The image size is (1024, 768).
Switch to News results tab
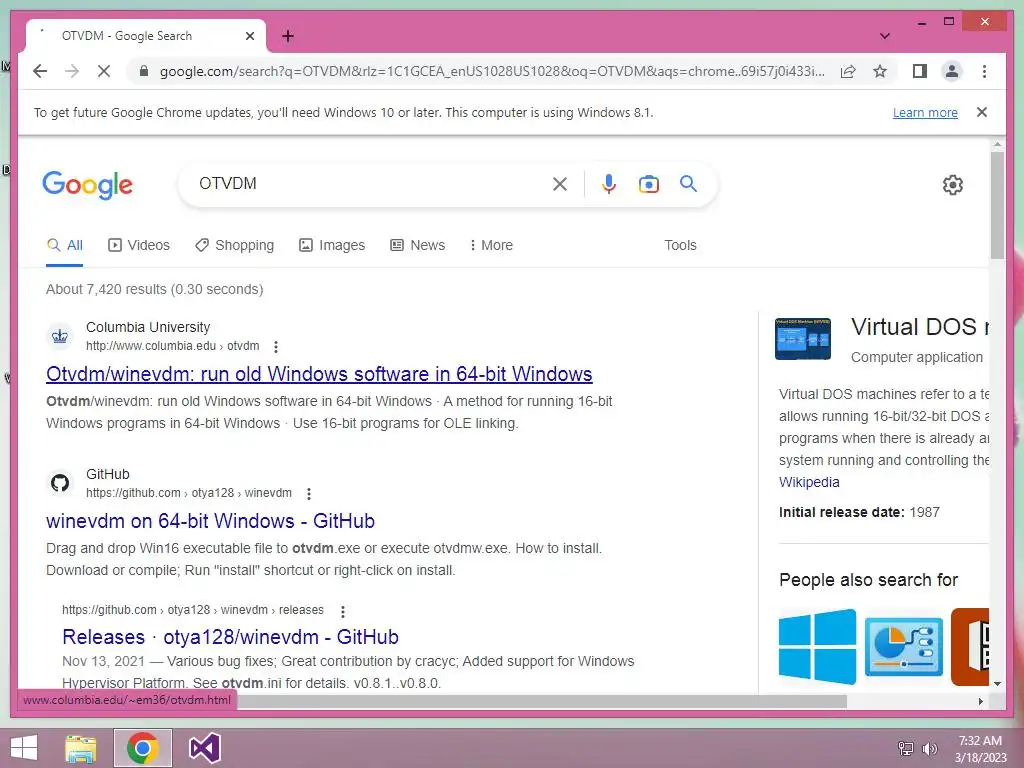click(417, 246)
